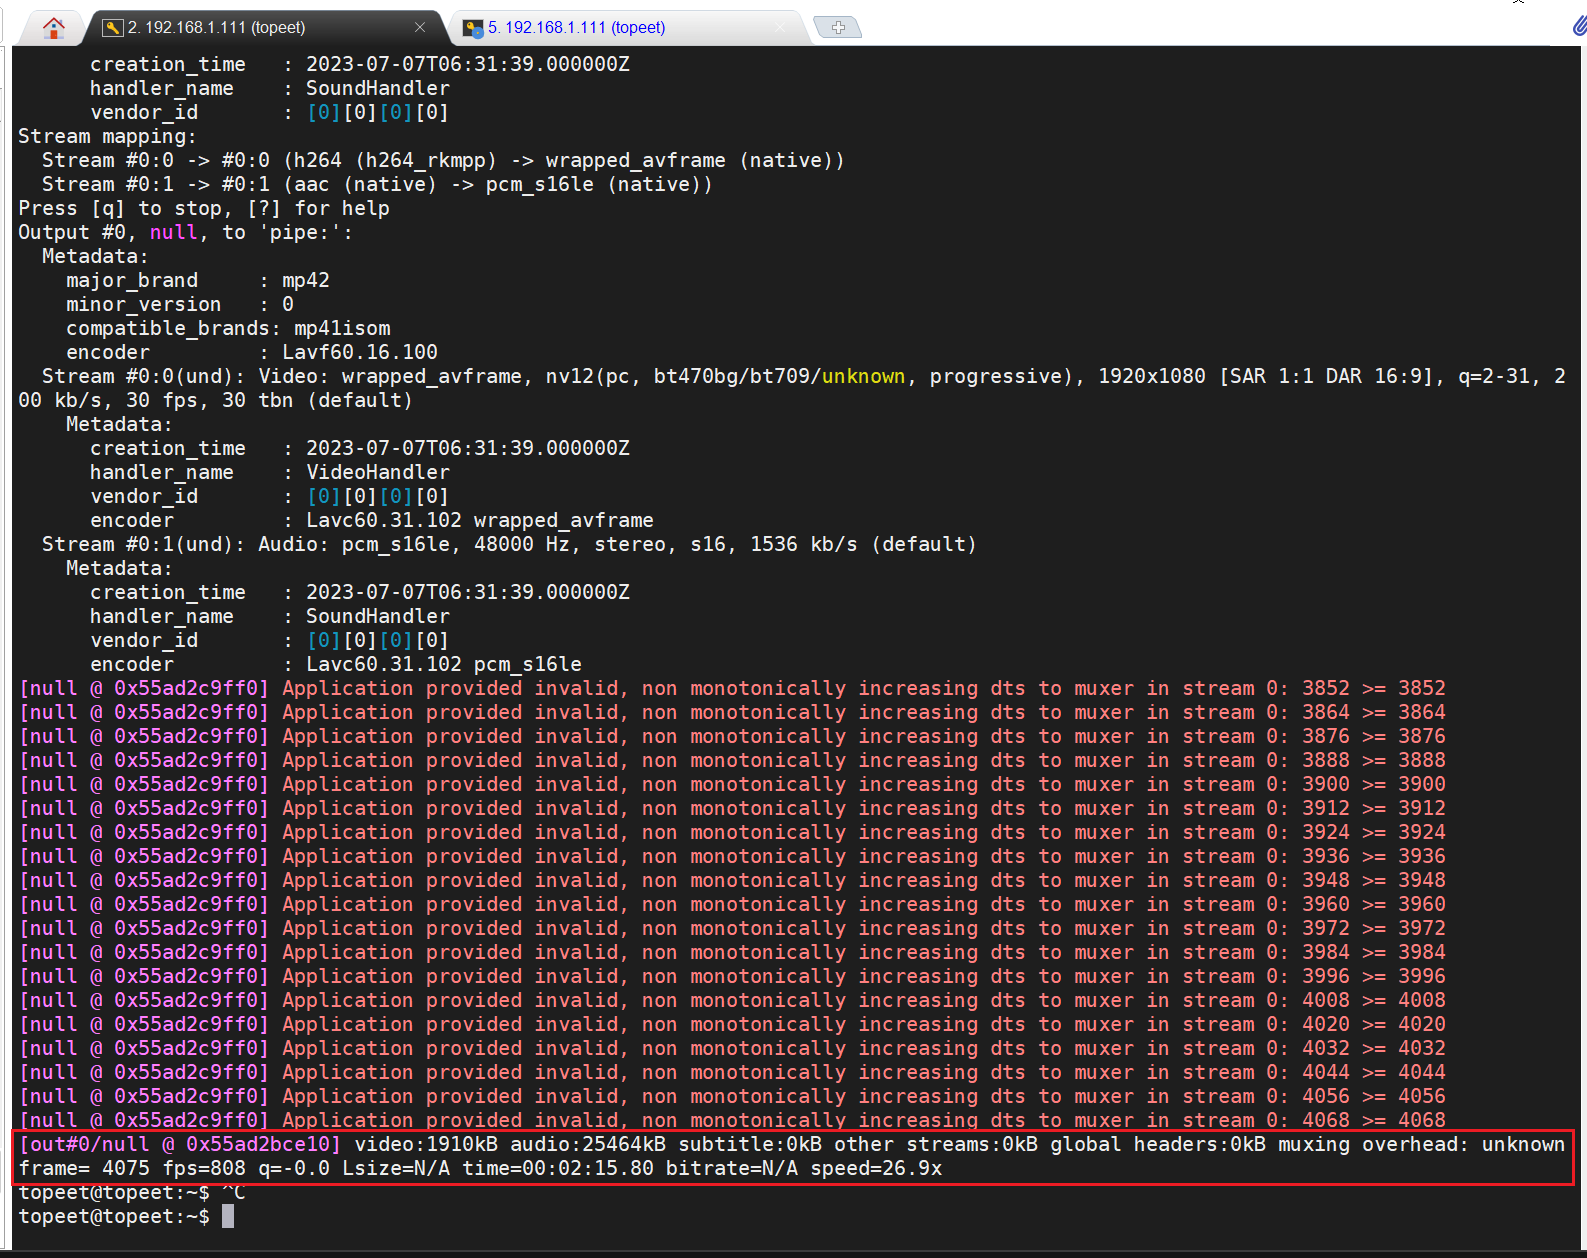Click the 'topeet@topeet:~$ ^C' line
The image size is (1587, 1258).
point(132,1192)
